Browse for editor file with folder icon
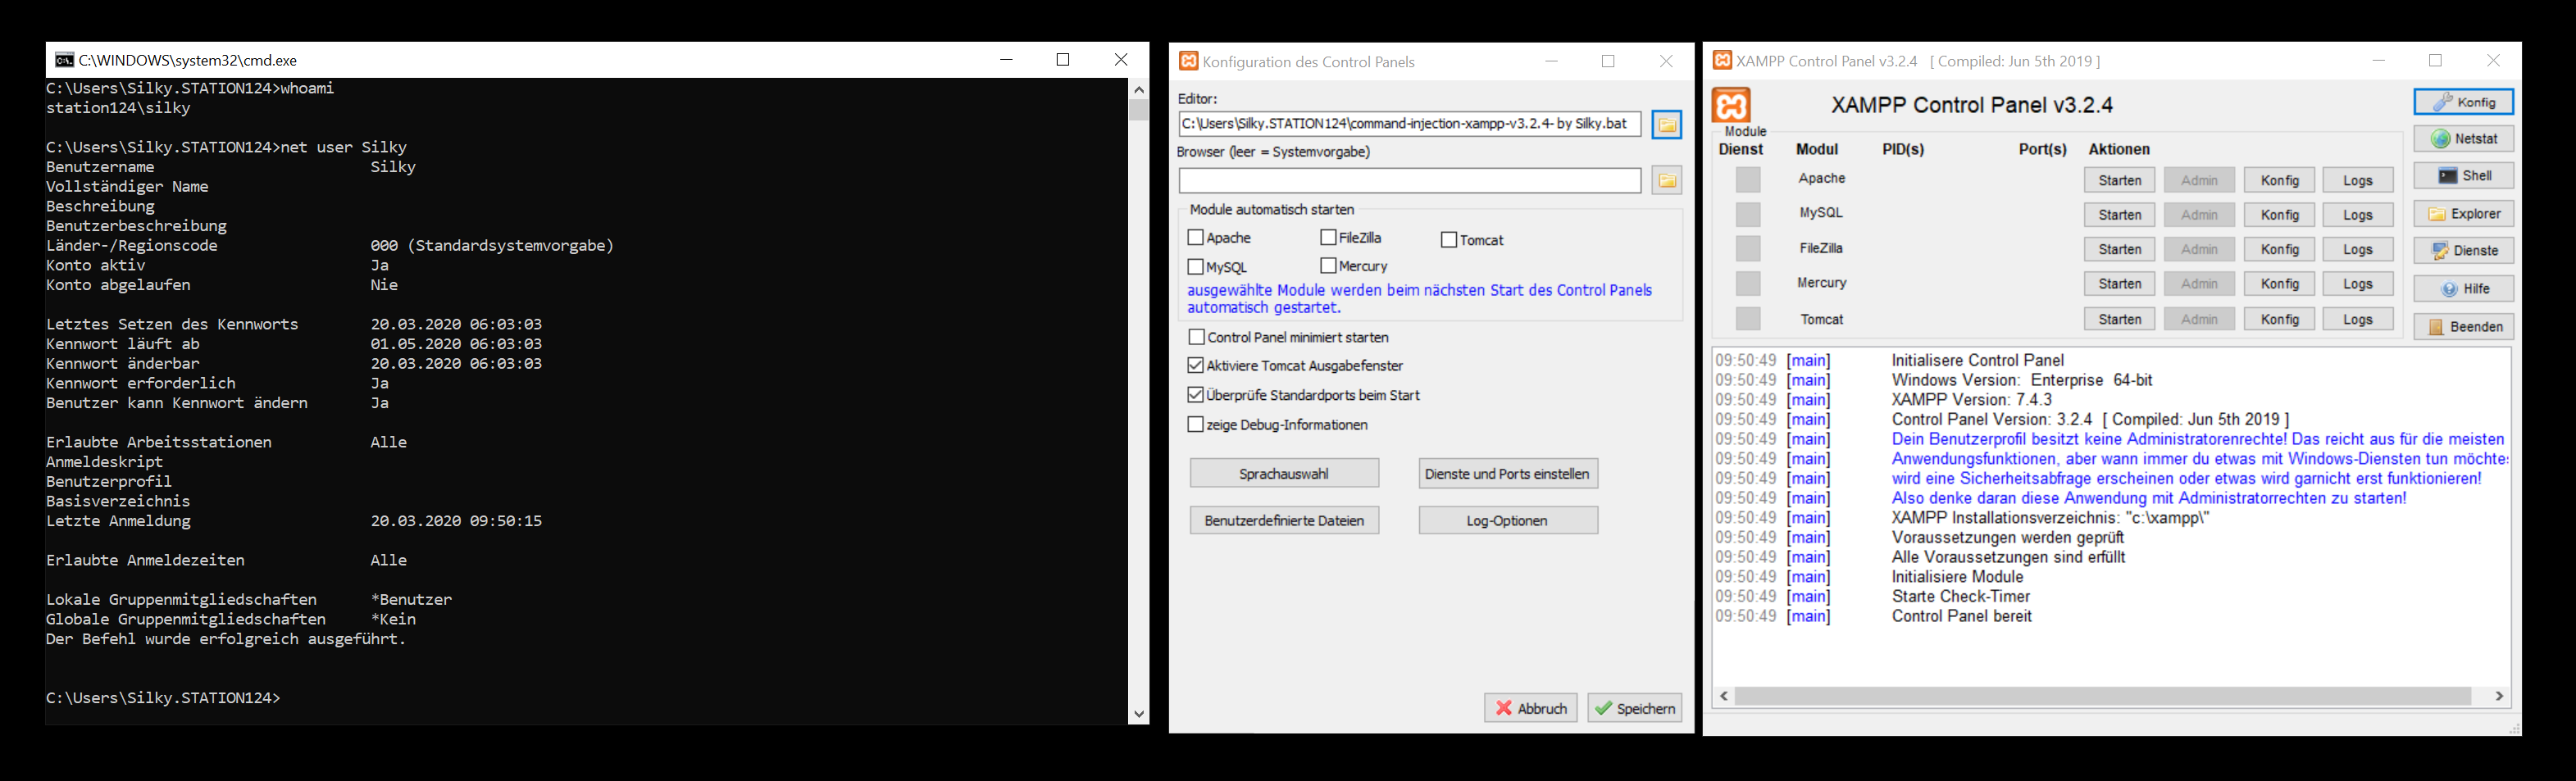 tap(1667, 125)
